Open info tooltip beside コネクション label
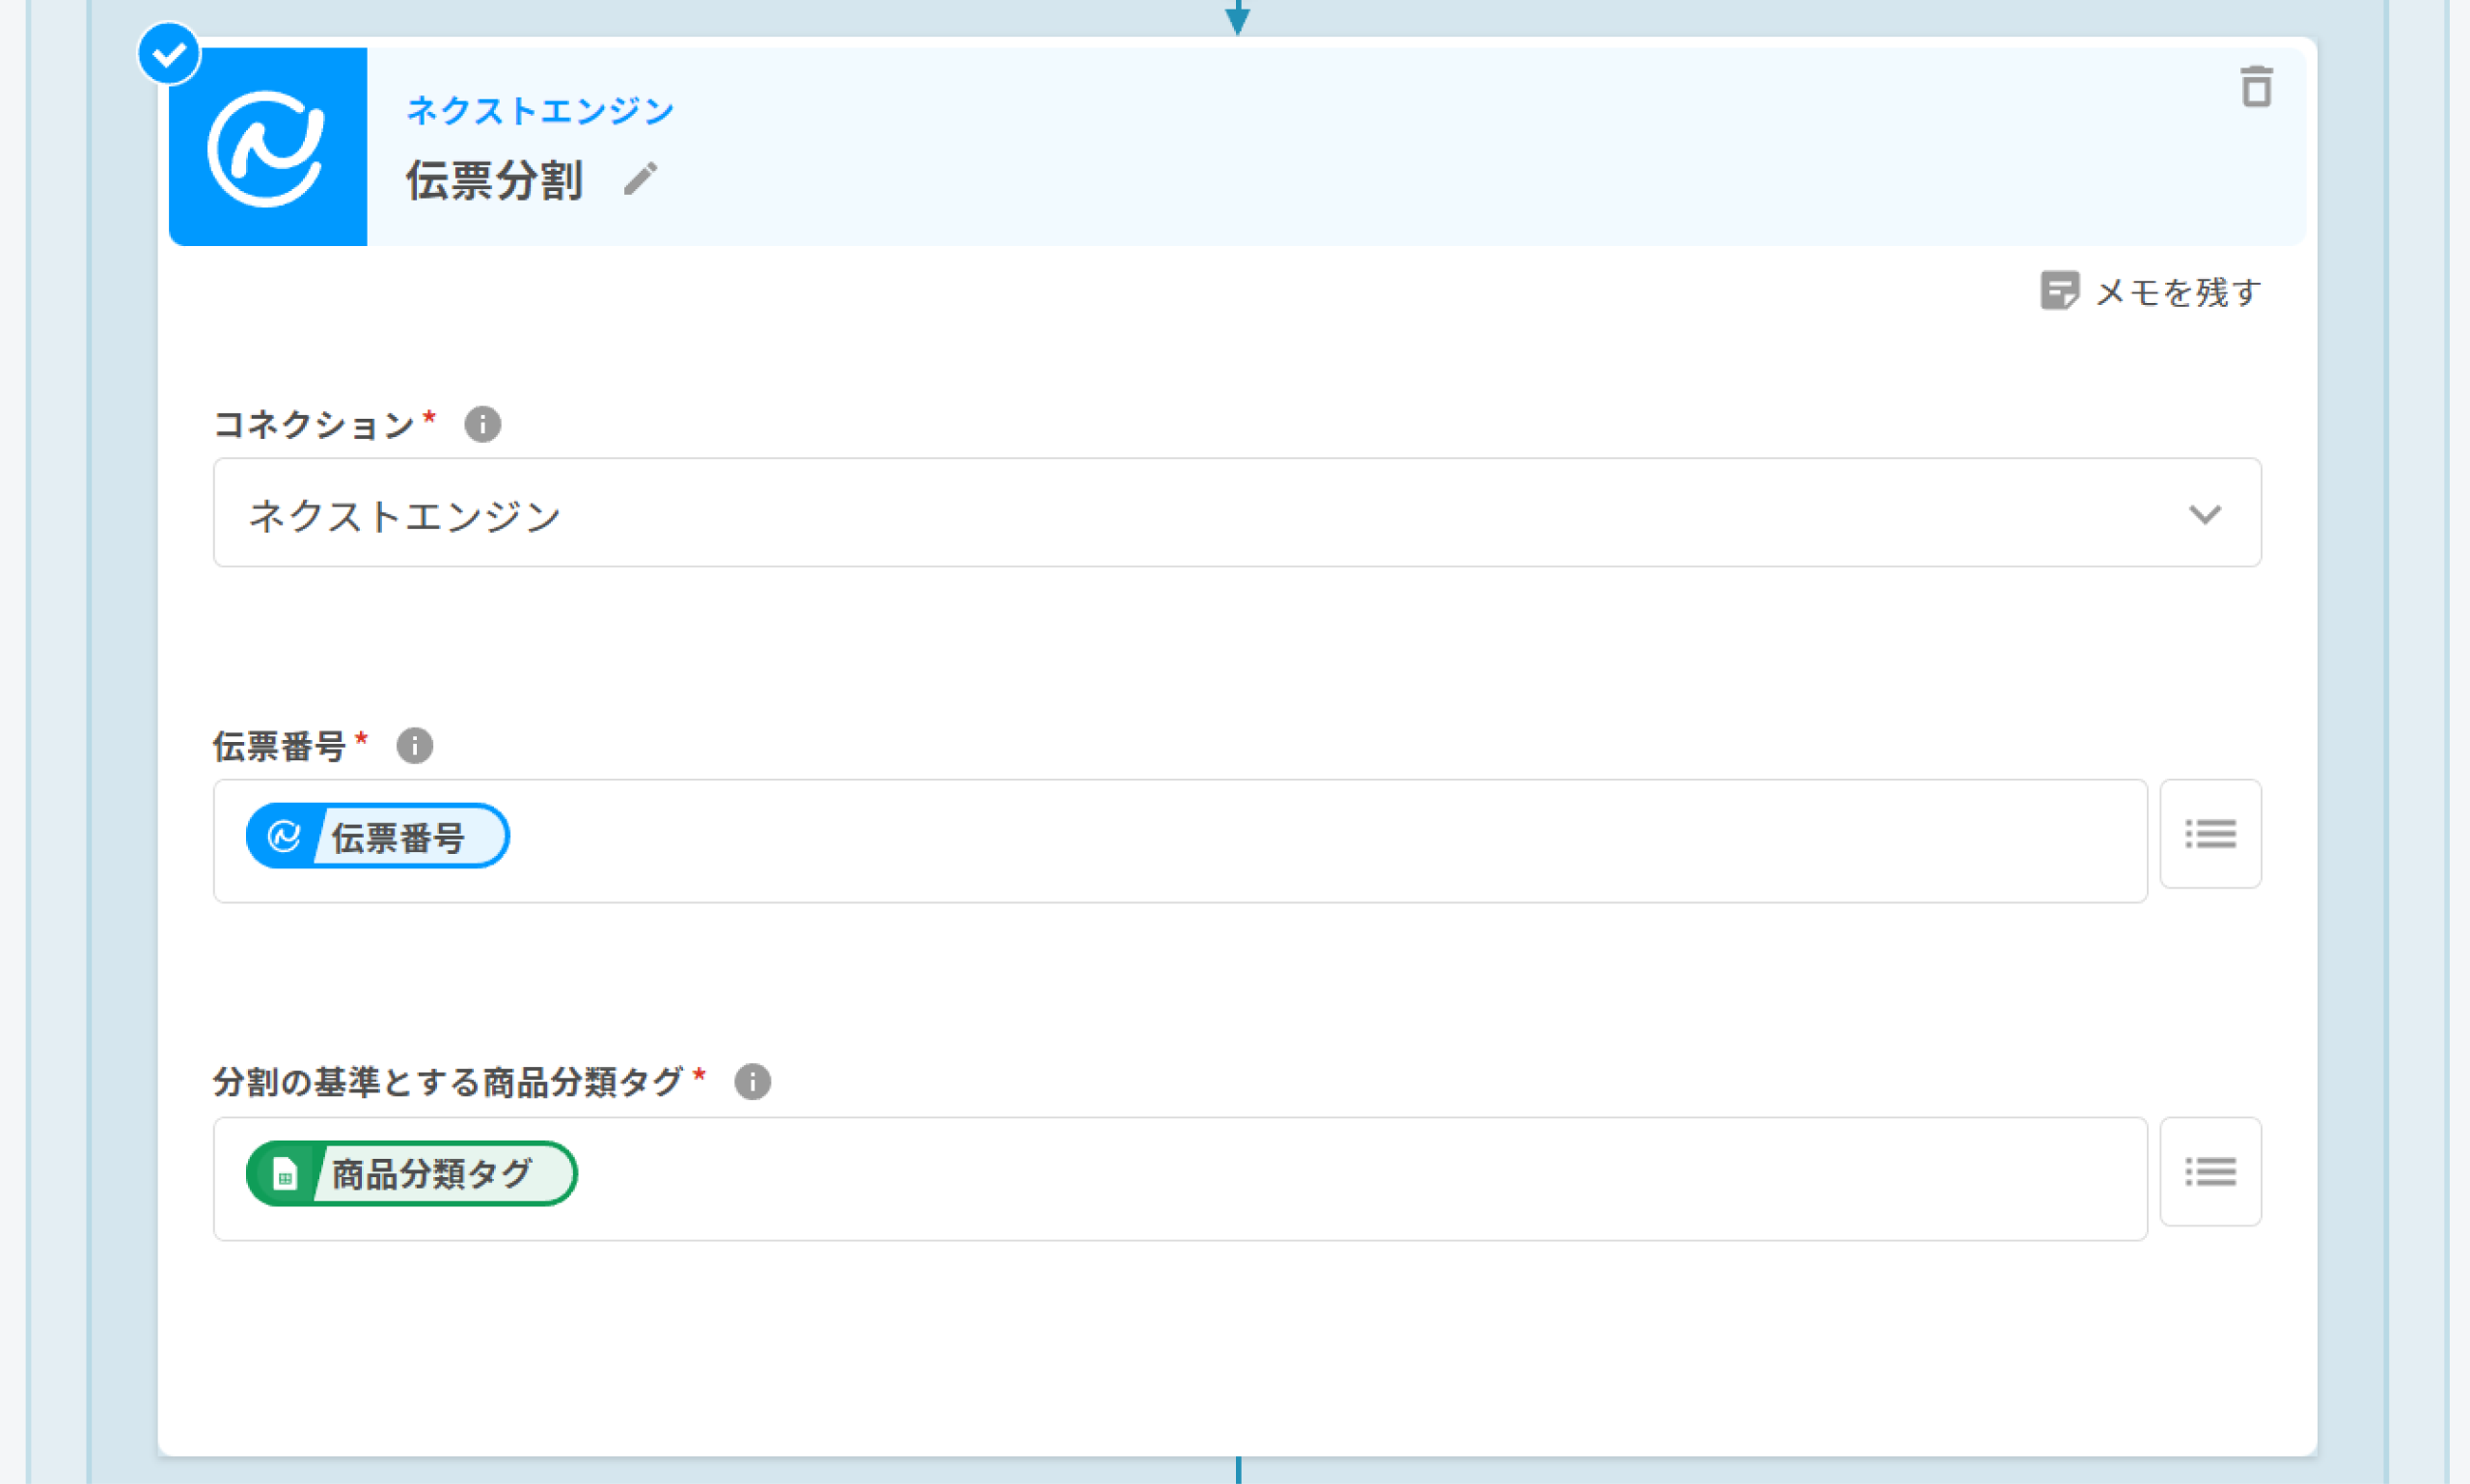The height and width of the screenshot is (1484, 2470). coord(482,424)
